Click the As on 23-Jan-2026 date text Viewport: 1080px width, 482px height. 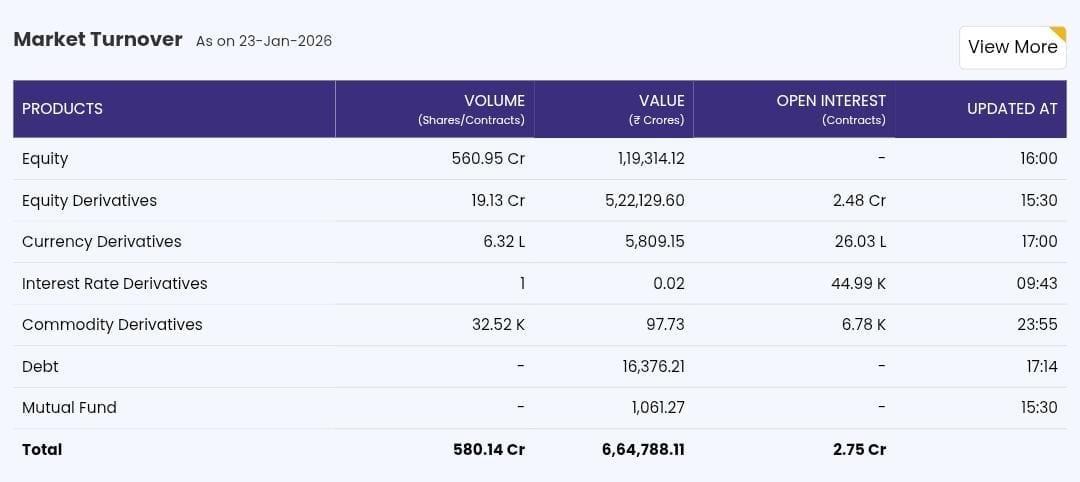pos(264,41)
